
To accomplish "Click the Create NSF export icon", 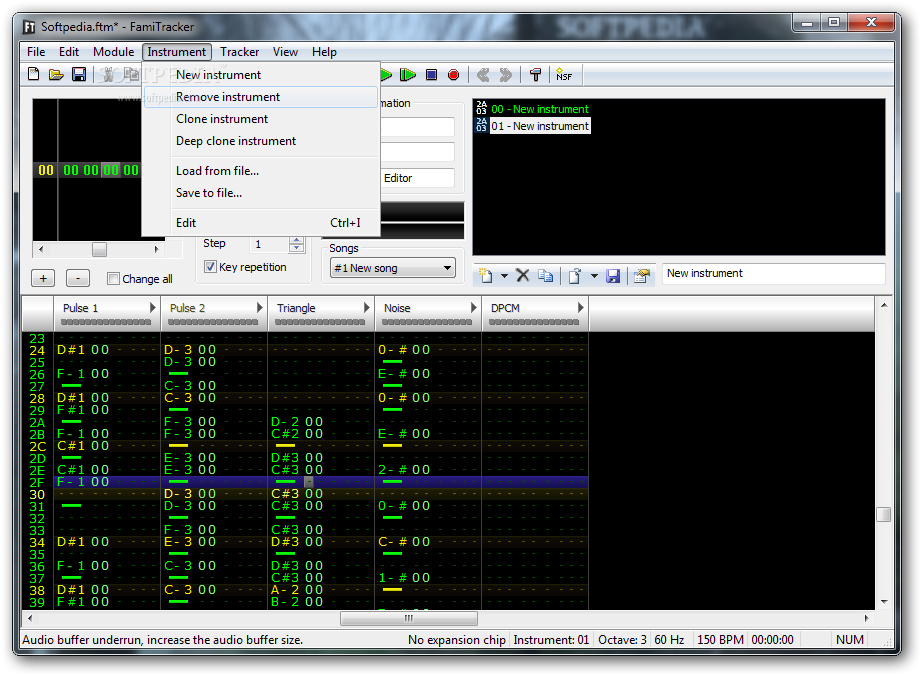I will click(x=563, y=75).
